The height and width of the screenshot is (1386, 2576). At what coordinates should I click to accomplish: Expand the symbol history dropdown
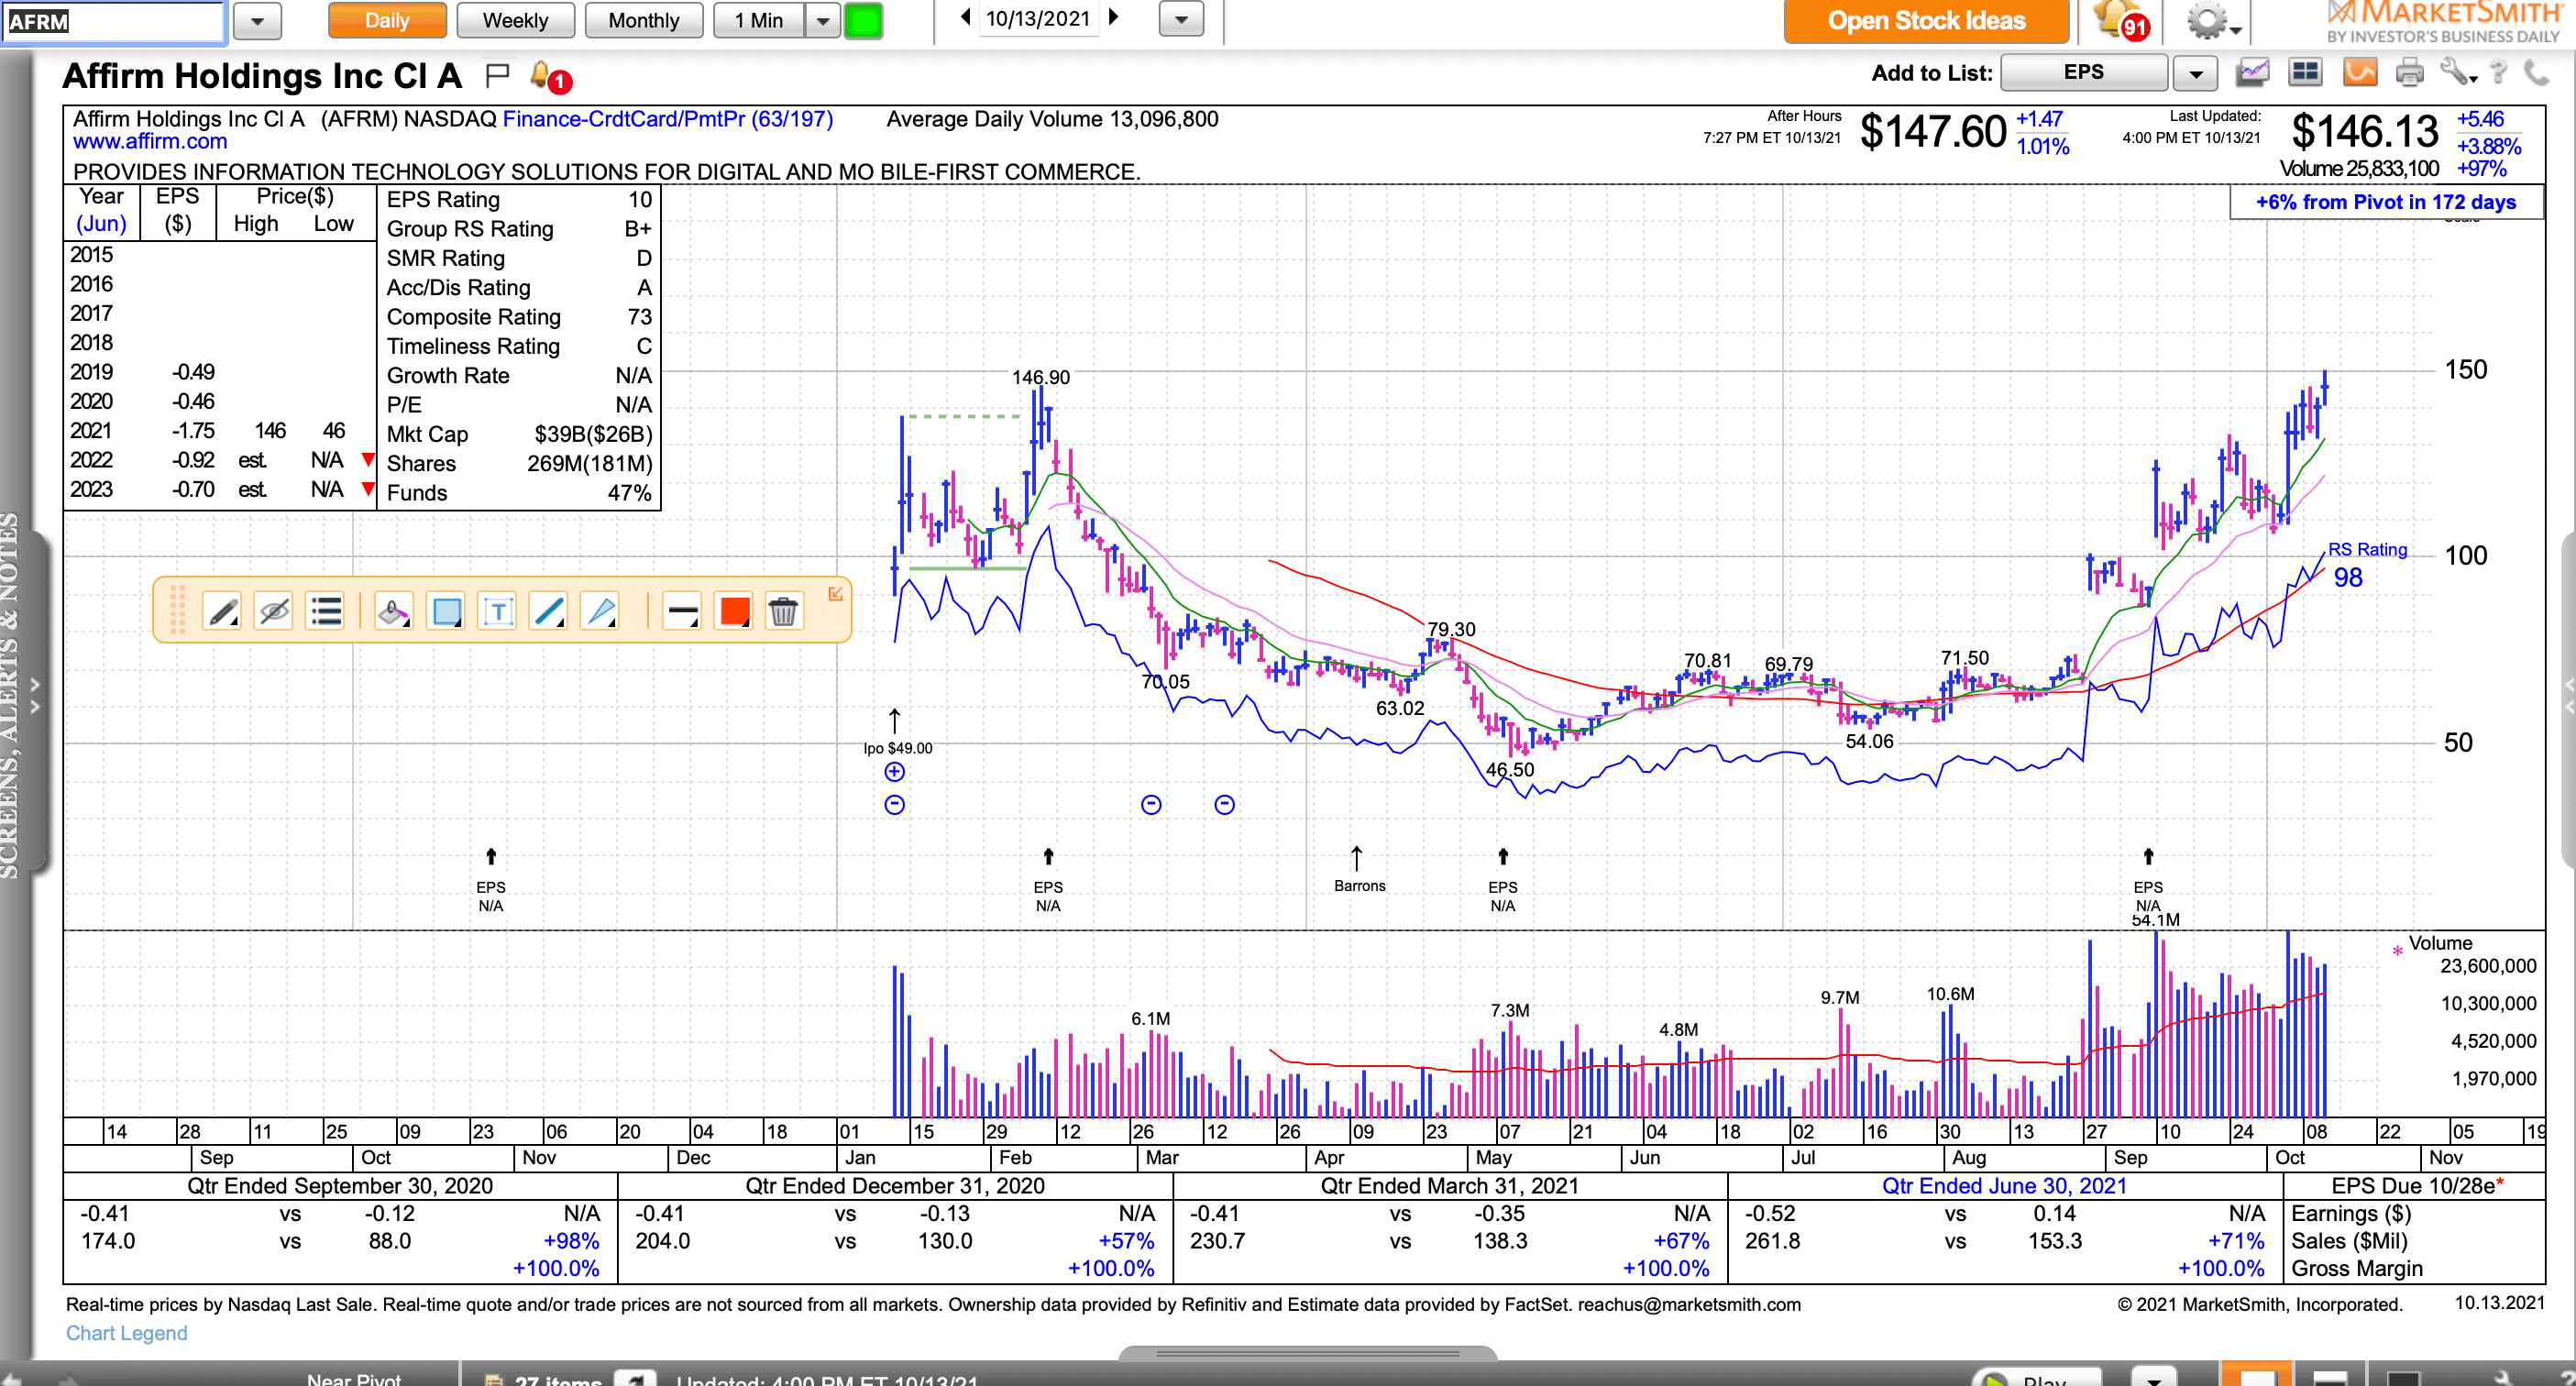coord(257,21)
